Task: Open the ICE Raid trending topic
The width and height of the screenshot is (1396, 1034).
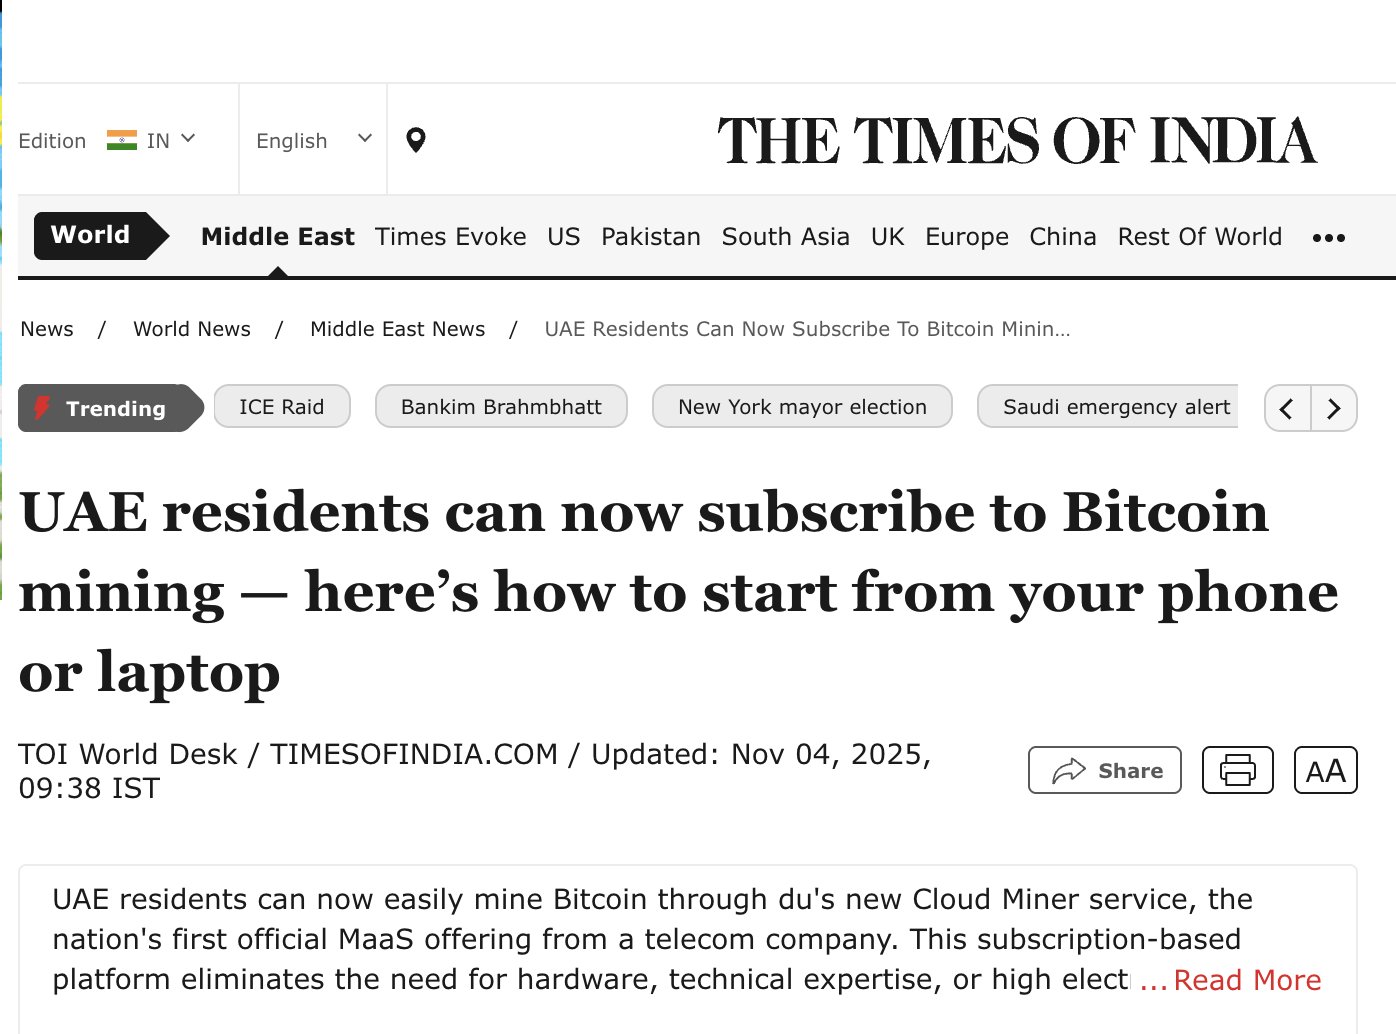Action: [281, 407]
